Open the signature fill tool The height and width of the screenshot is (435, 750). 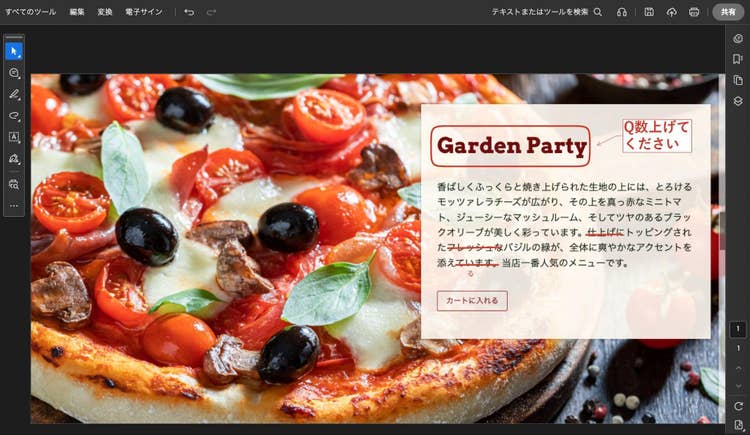pos(14,158)
